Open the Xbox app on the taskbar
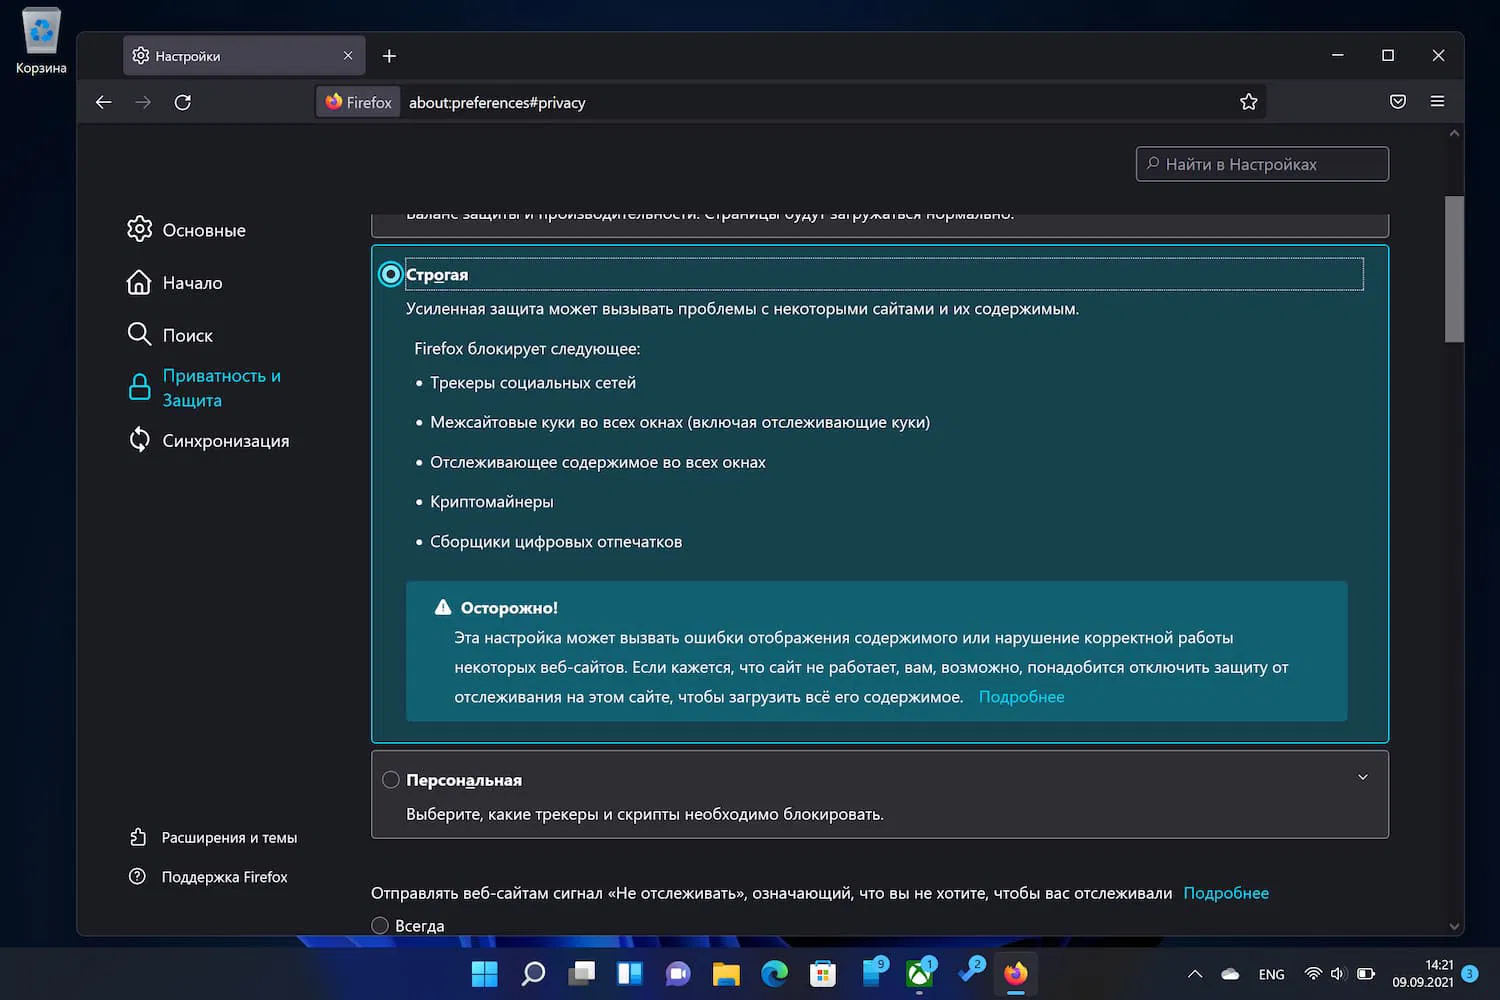 tap(920, 974)
